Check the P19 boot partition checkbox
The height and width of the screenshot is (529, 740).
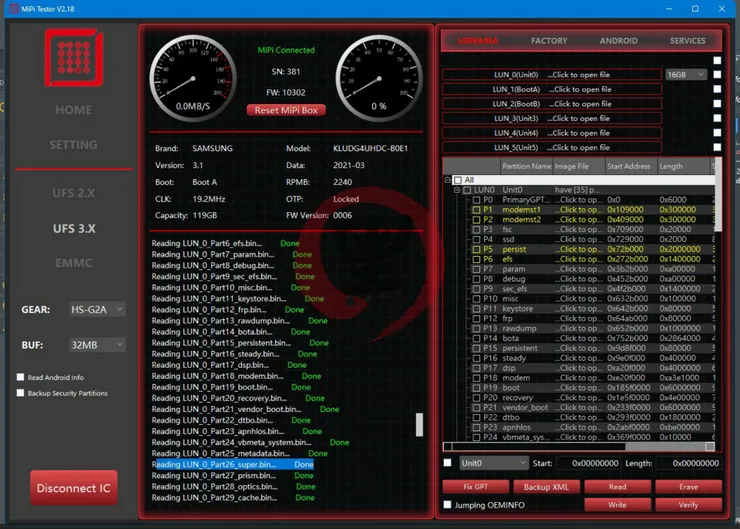477,387
